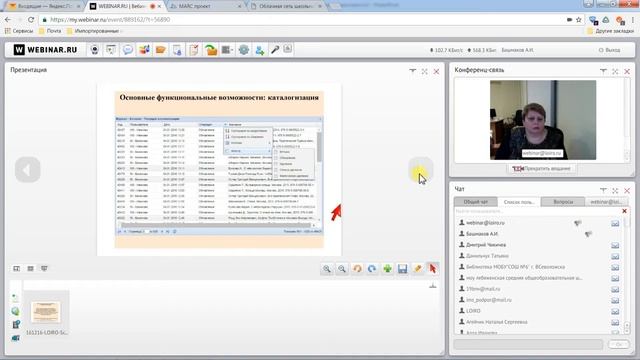Go to the next slide arrow

pyautogui.click(x=420, y=169)
